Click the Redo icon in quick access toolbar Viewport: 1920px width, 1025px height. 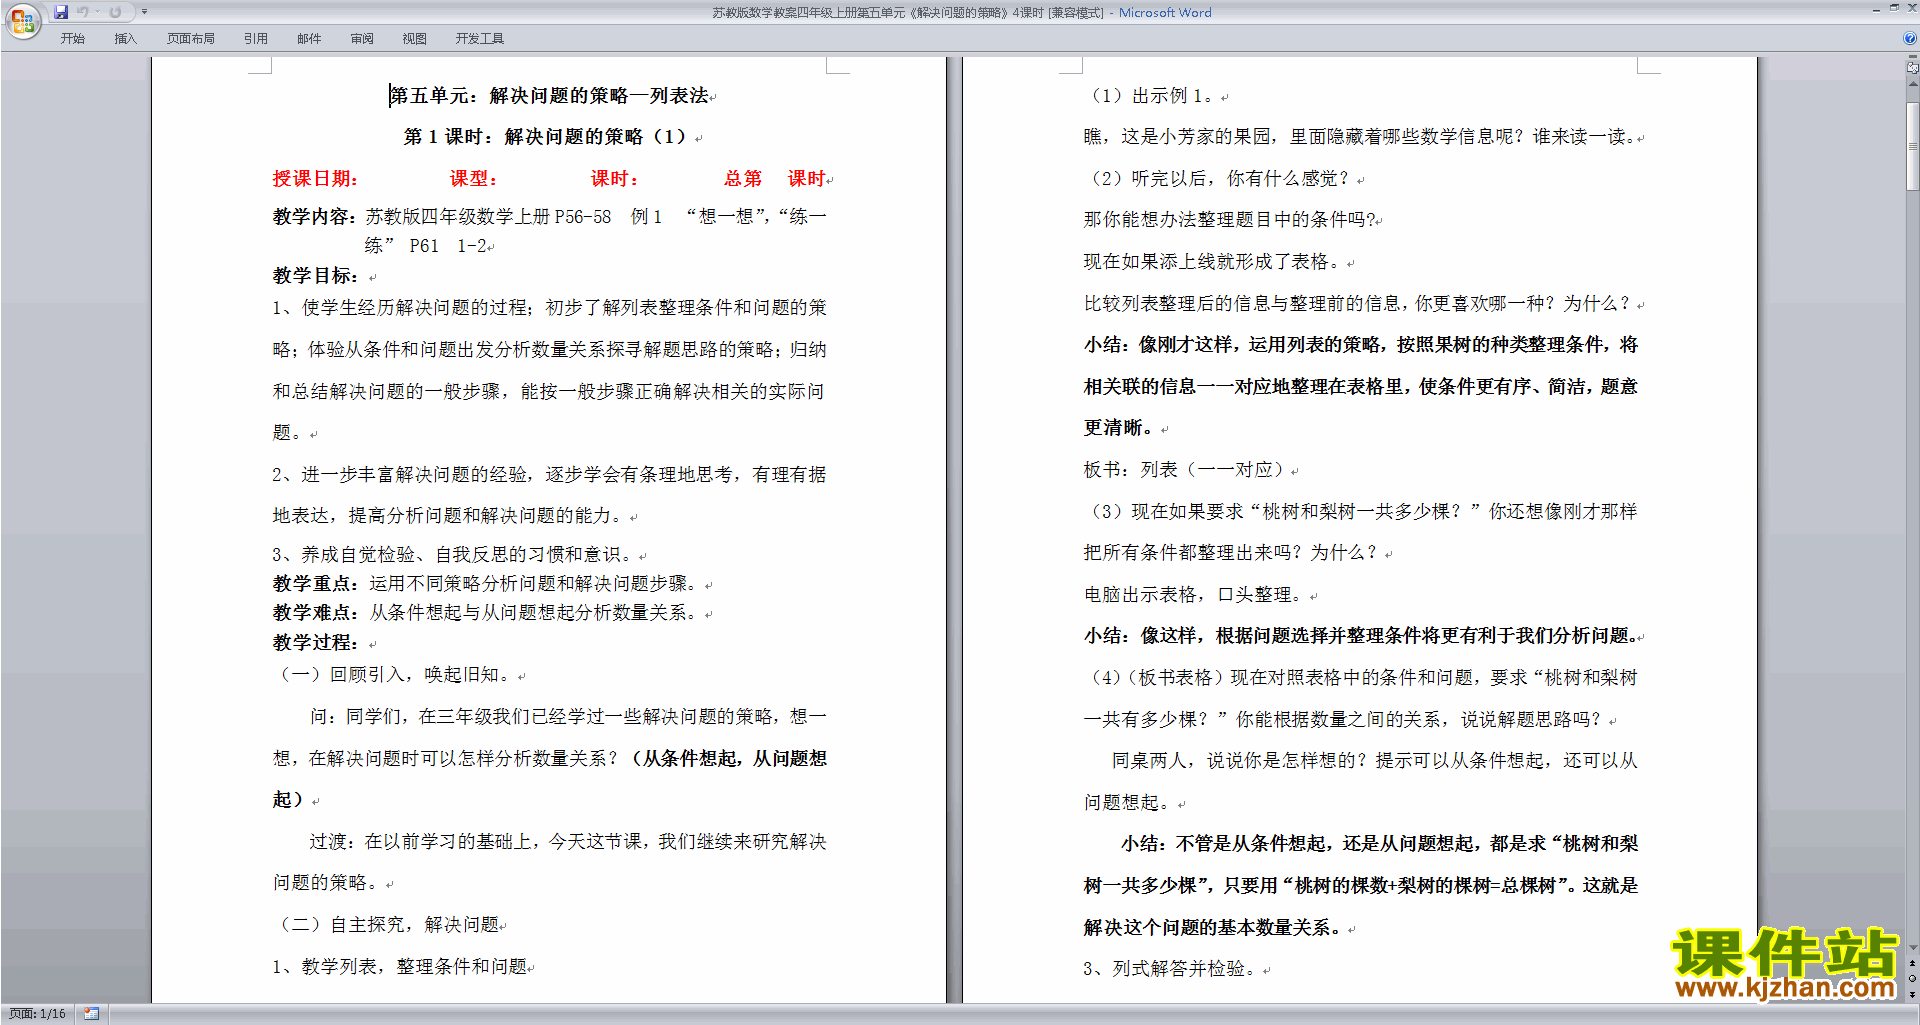point(115,12)
